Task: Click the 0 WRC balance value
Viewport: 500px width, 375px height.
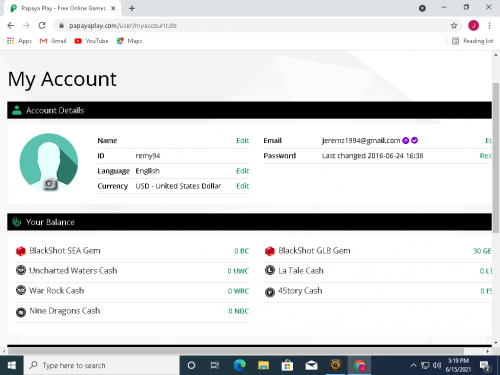Action: [238, 291]
